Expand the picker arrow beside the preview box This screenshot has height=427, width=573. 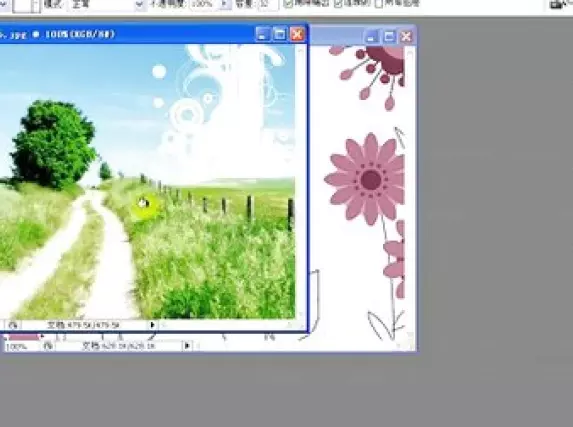(x=35, y=5)
